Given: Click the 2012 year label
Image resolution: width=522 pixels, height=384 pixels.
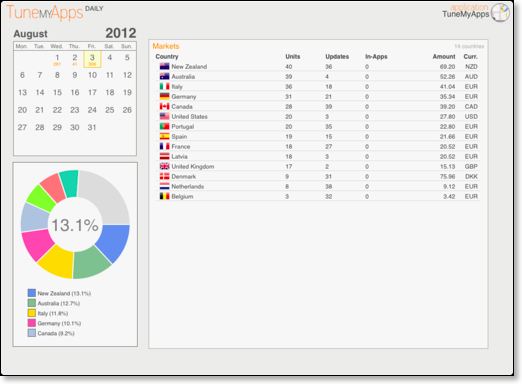Looking at the screenshot, I should pyautogui.click(x=121, y=33).
